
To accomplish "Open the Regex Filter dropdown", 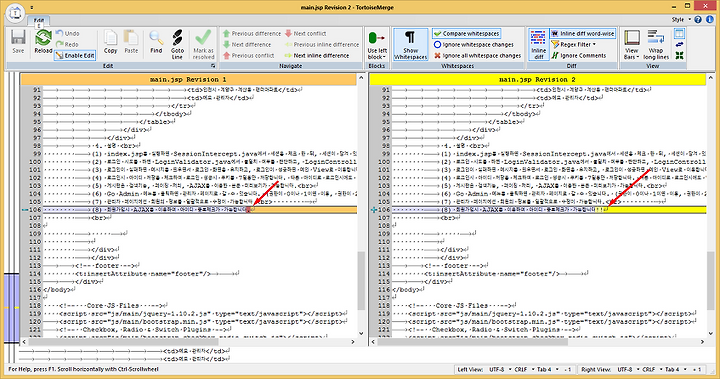I will [x=574, y=45].
